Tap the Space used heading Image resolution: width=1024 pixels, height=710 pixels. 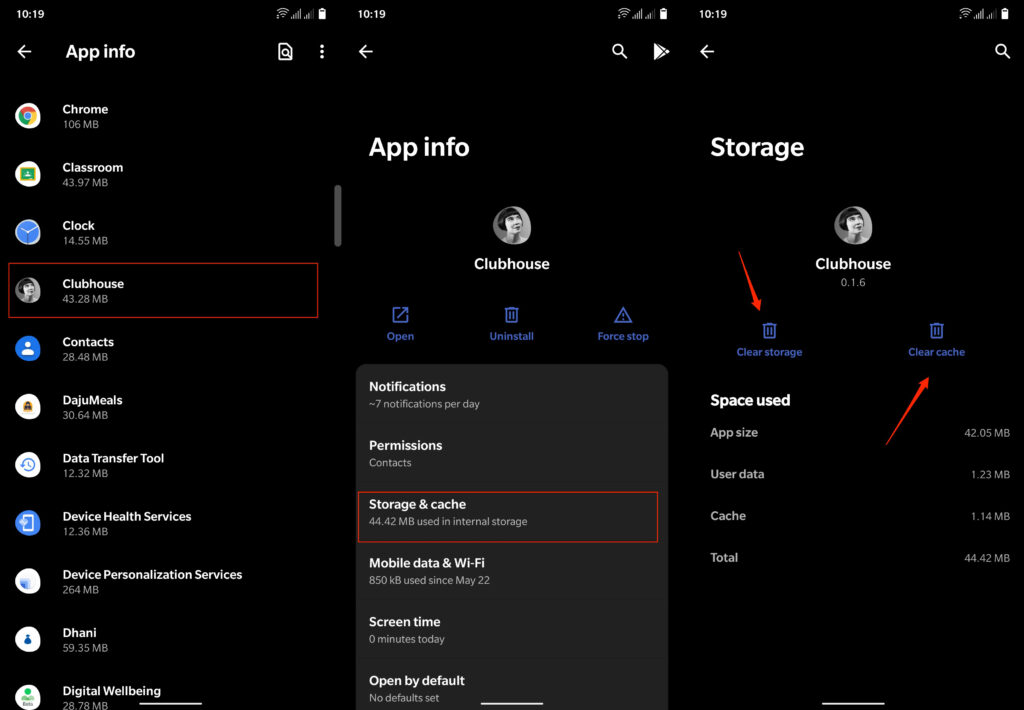point(750,400)
